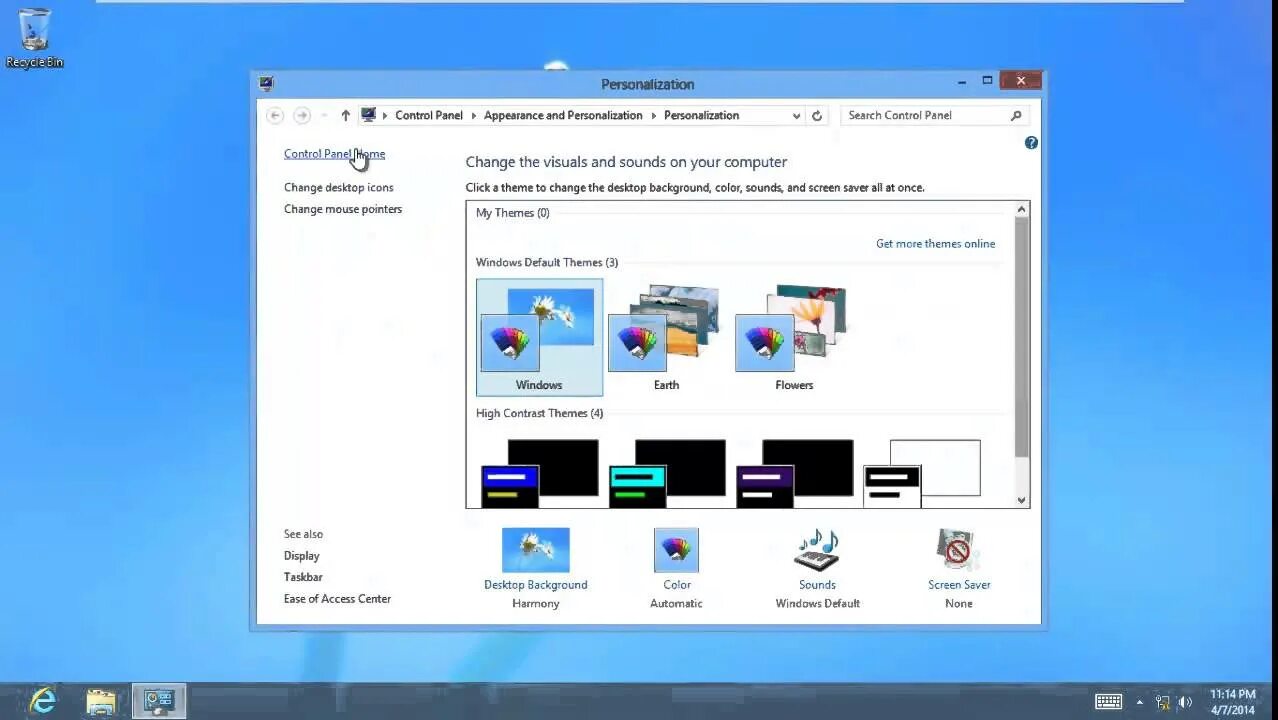Open the volume speaker tray icon
Screen dimensions: 1278x720
click(x=1185, y=702)
